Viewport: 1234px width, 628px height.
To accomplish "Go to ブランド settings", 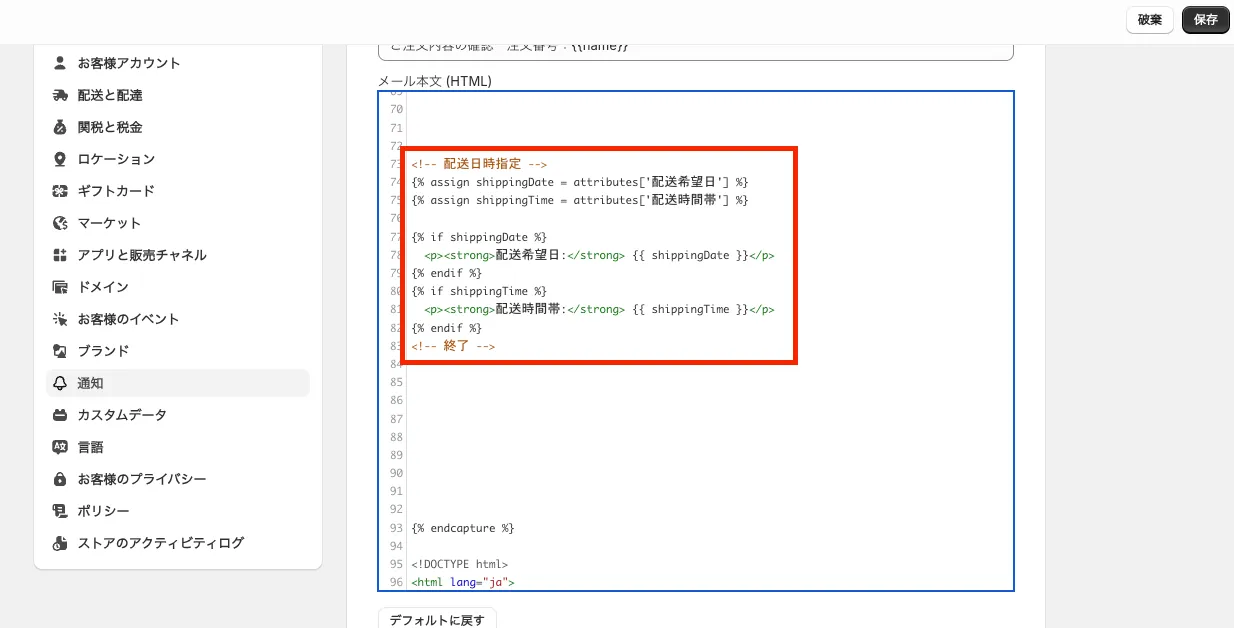I will point(178,351).
